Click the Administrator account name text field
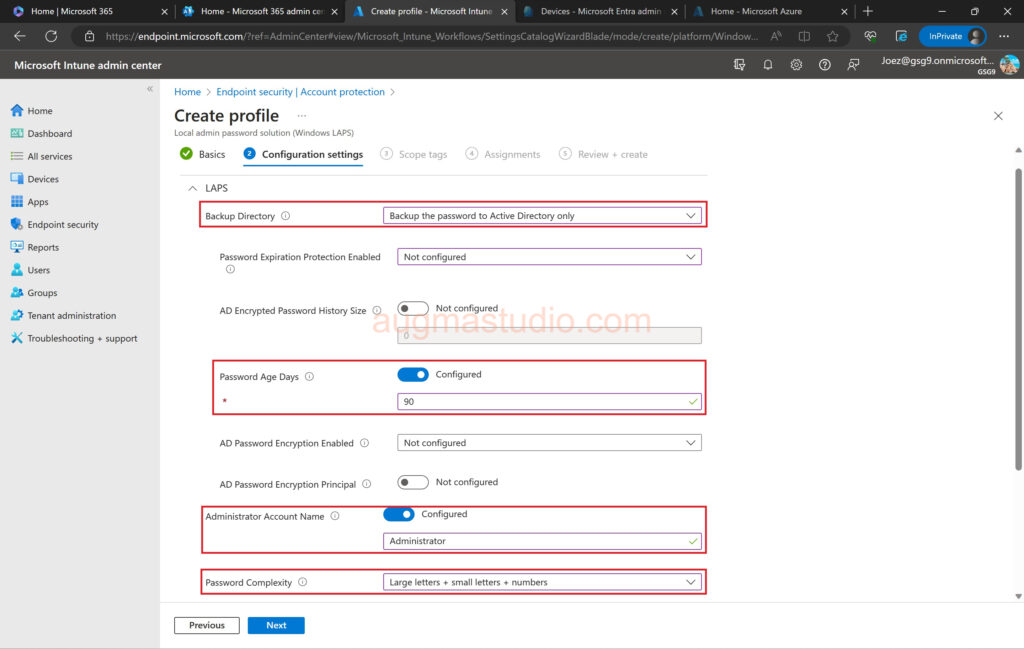The image size is (1024, 649). [535, 541]
